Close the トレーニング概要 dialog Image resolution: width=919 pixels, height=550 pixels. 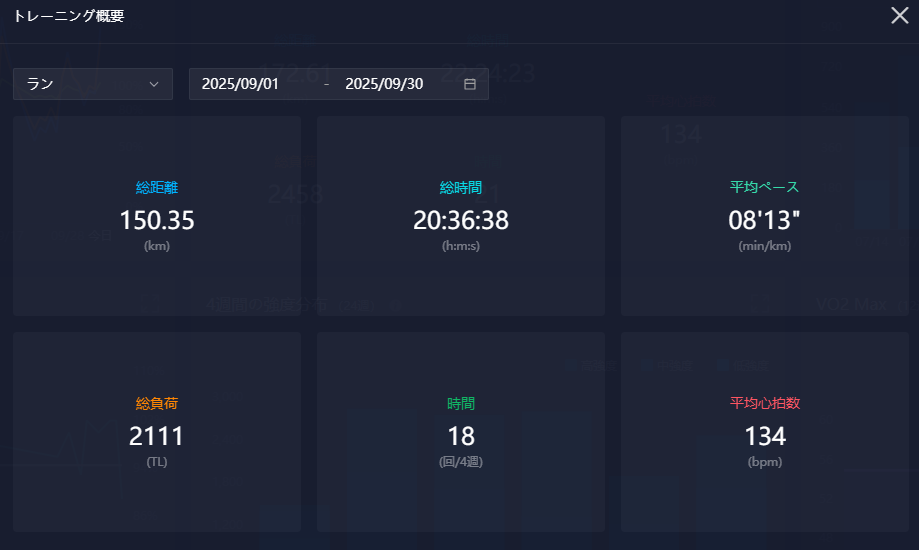[x=899, y=16]
